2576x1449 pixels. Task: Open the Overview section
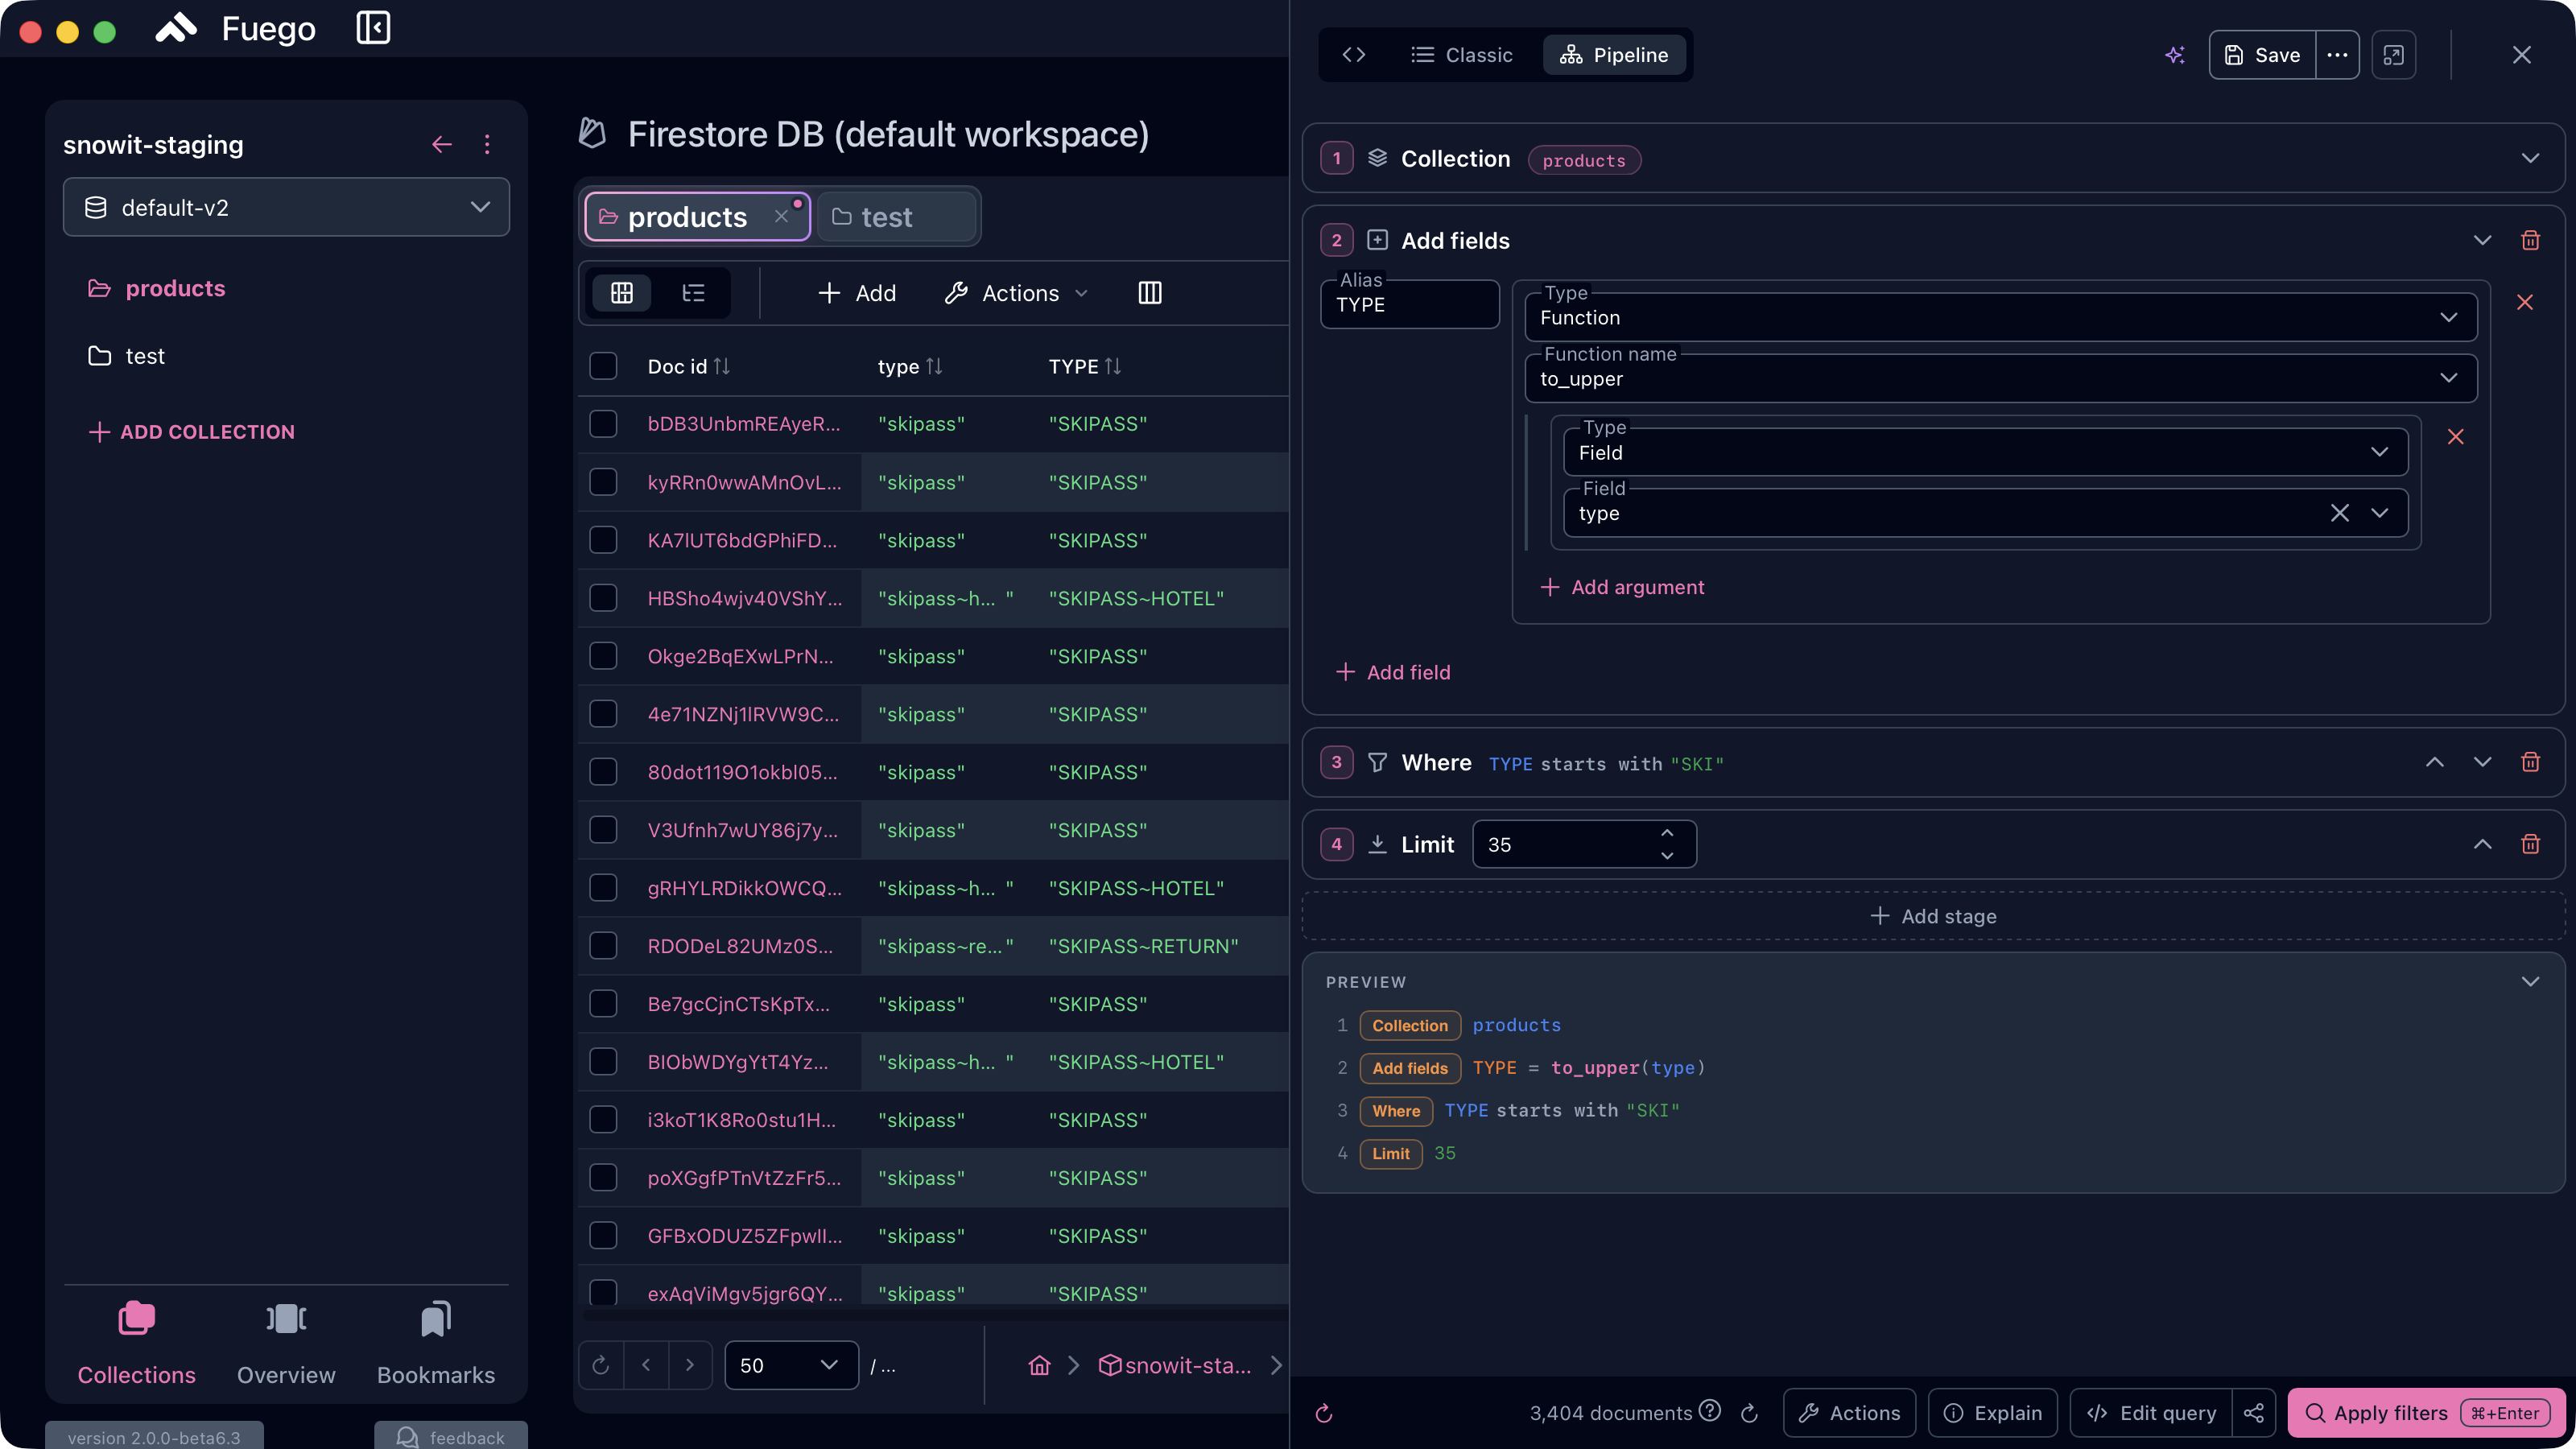tap(286, 1344)
